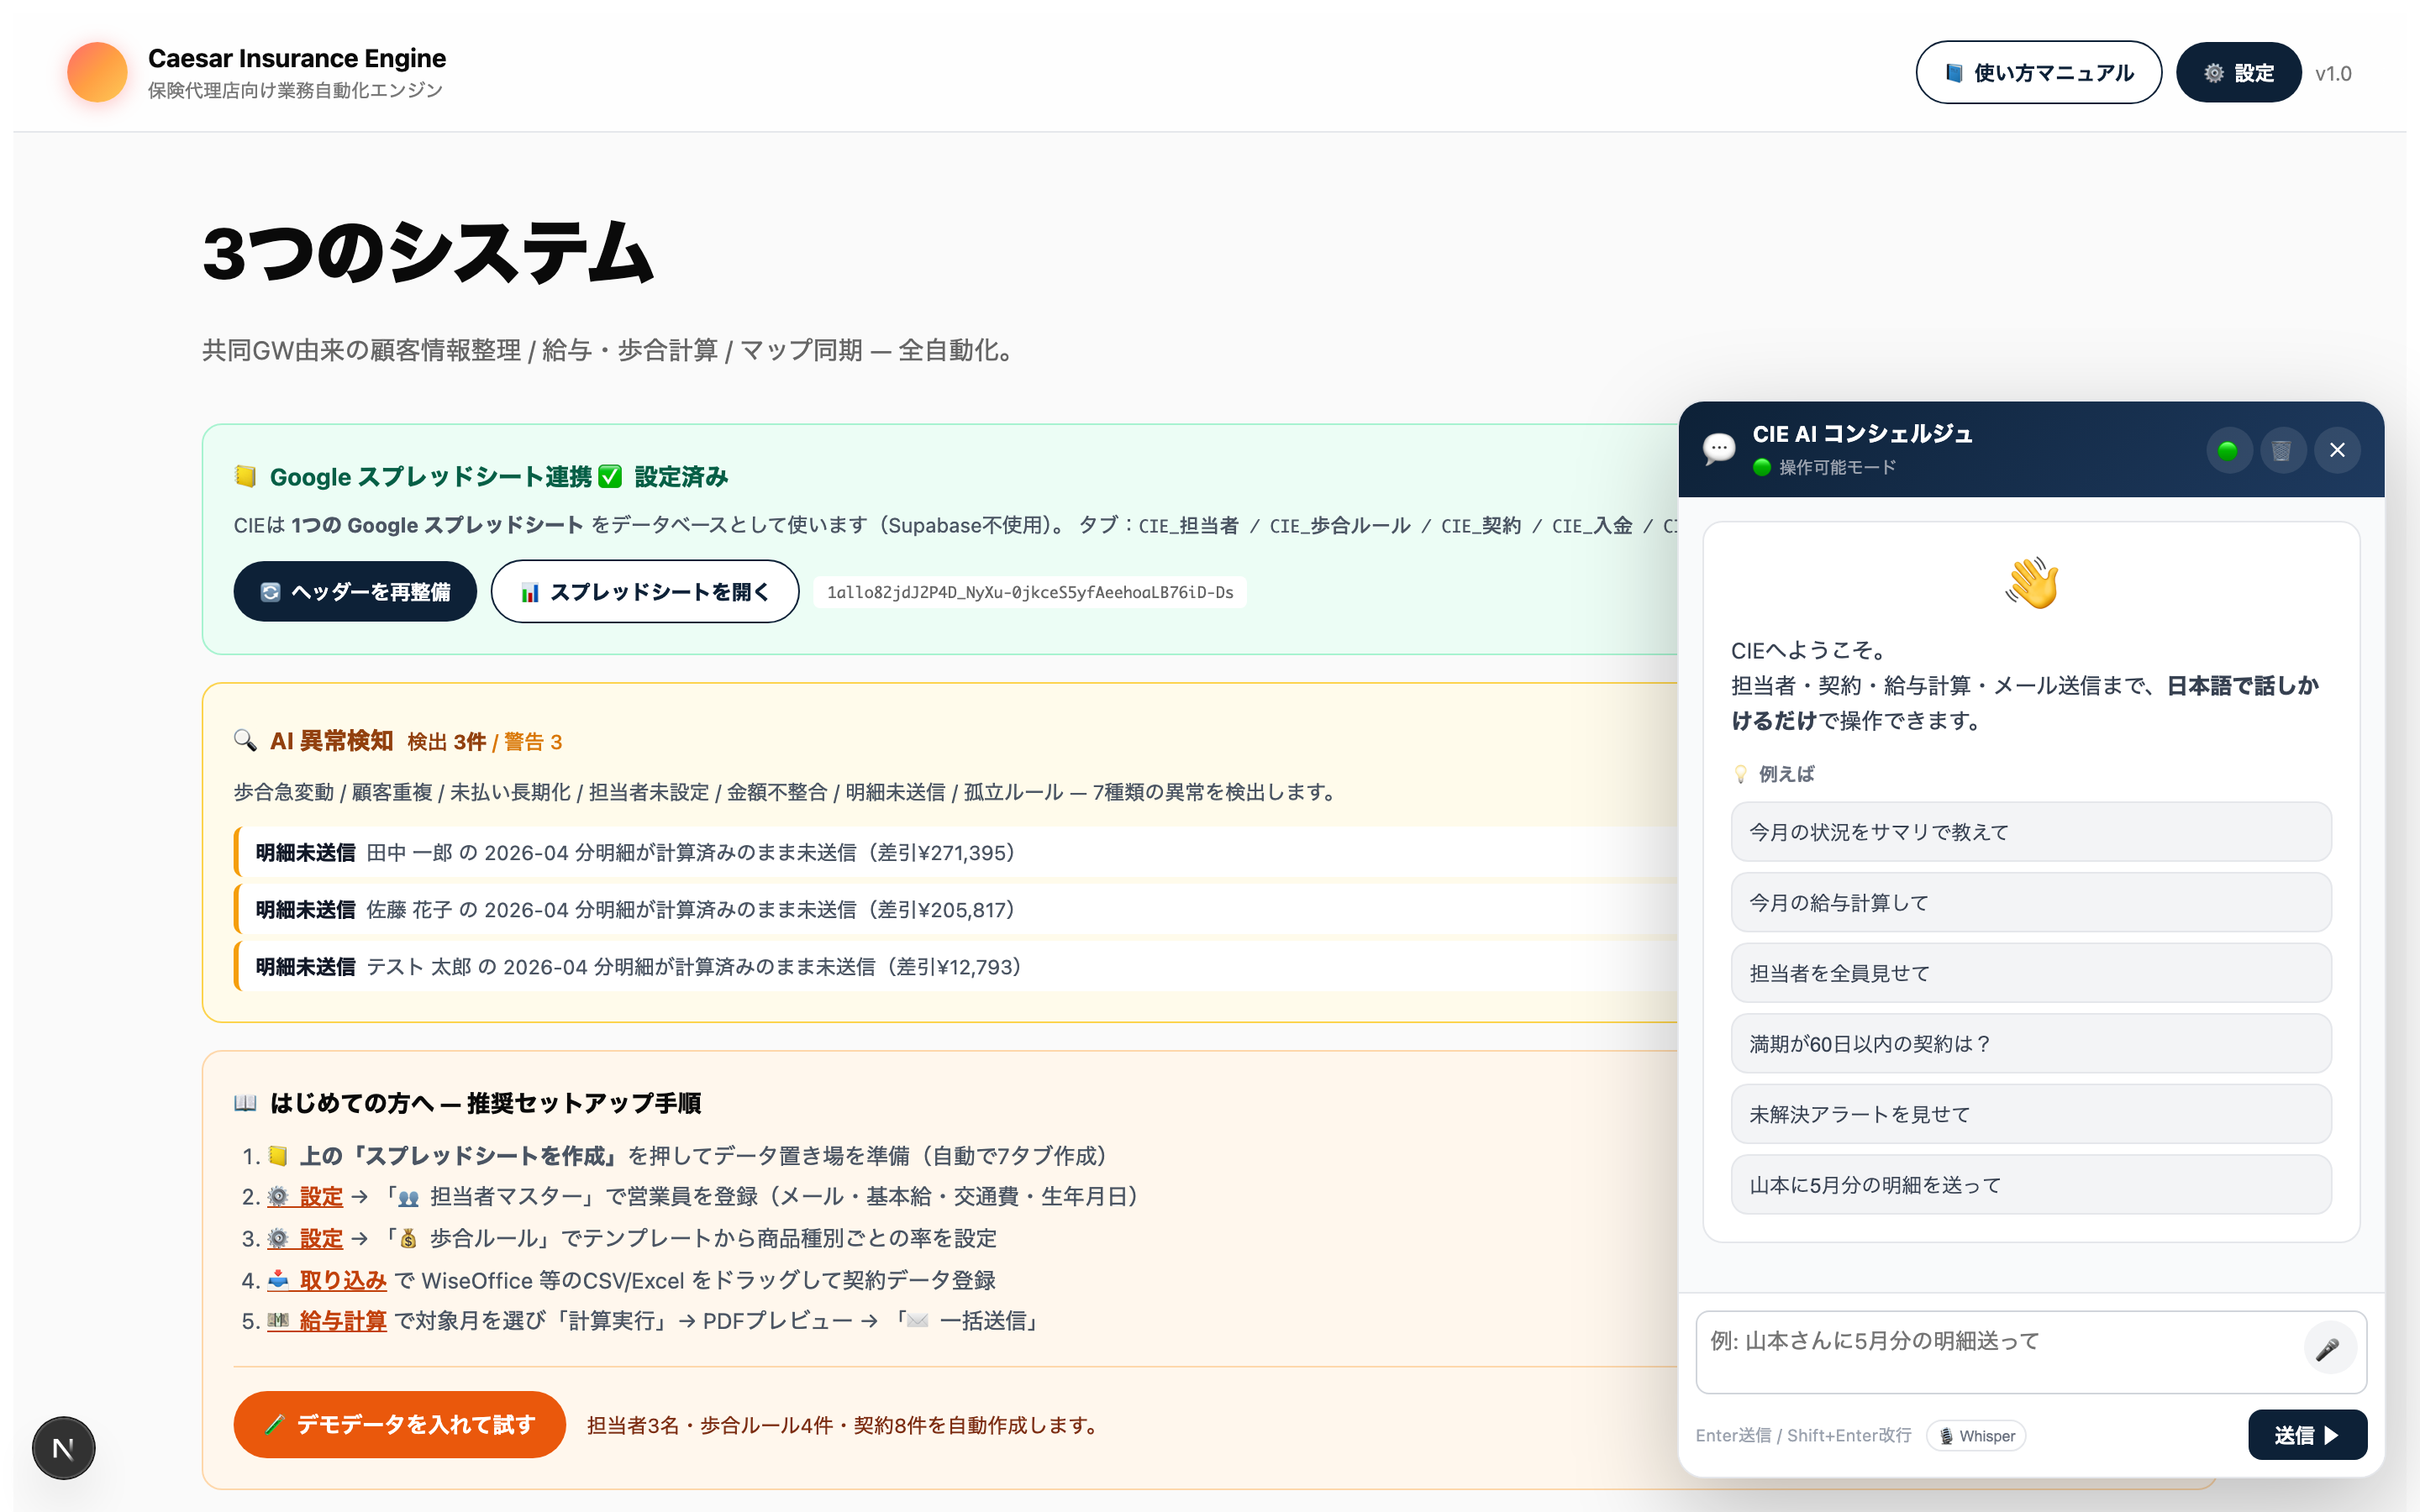This screenshot has height=1512, width=2420.
Task: Click the Next.js N dev indicator icon
Action: point(63,1447)
